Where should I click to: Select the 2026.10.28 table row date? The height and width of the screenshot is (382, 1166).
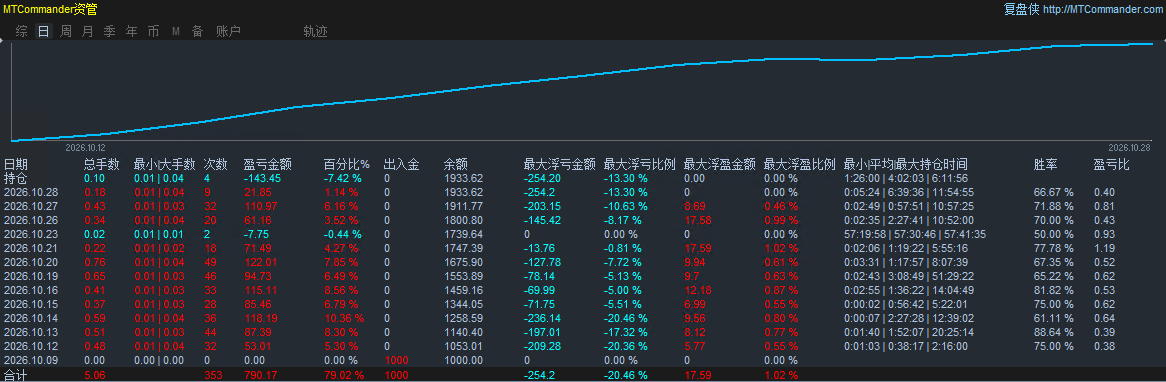click(x=29, y=192)
